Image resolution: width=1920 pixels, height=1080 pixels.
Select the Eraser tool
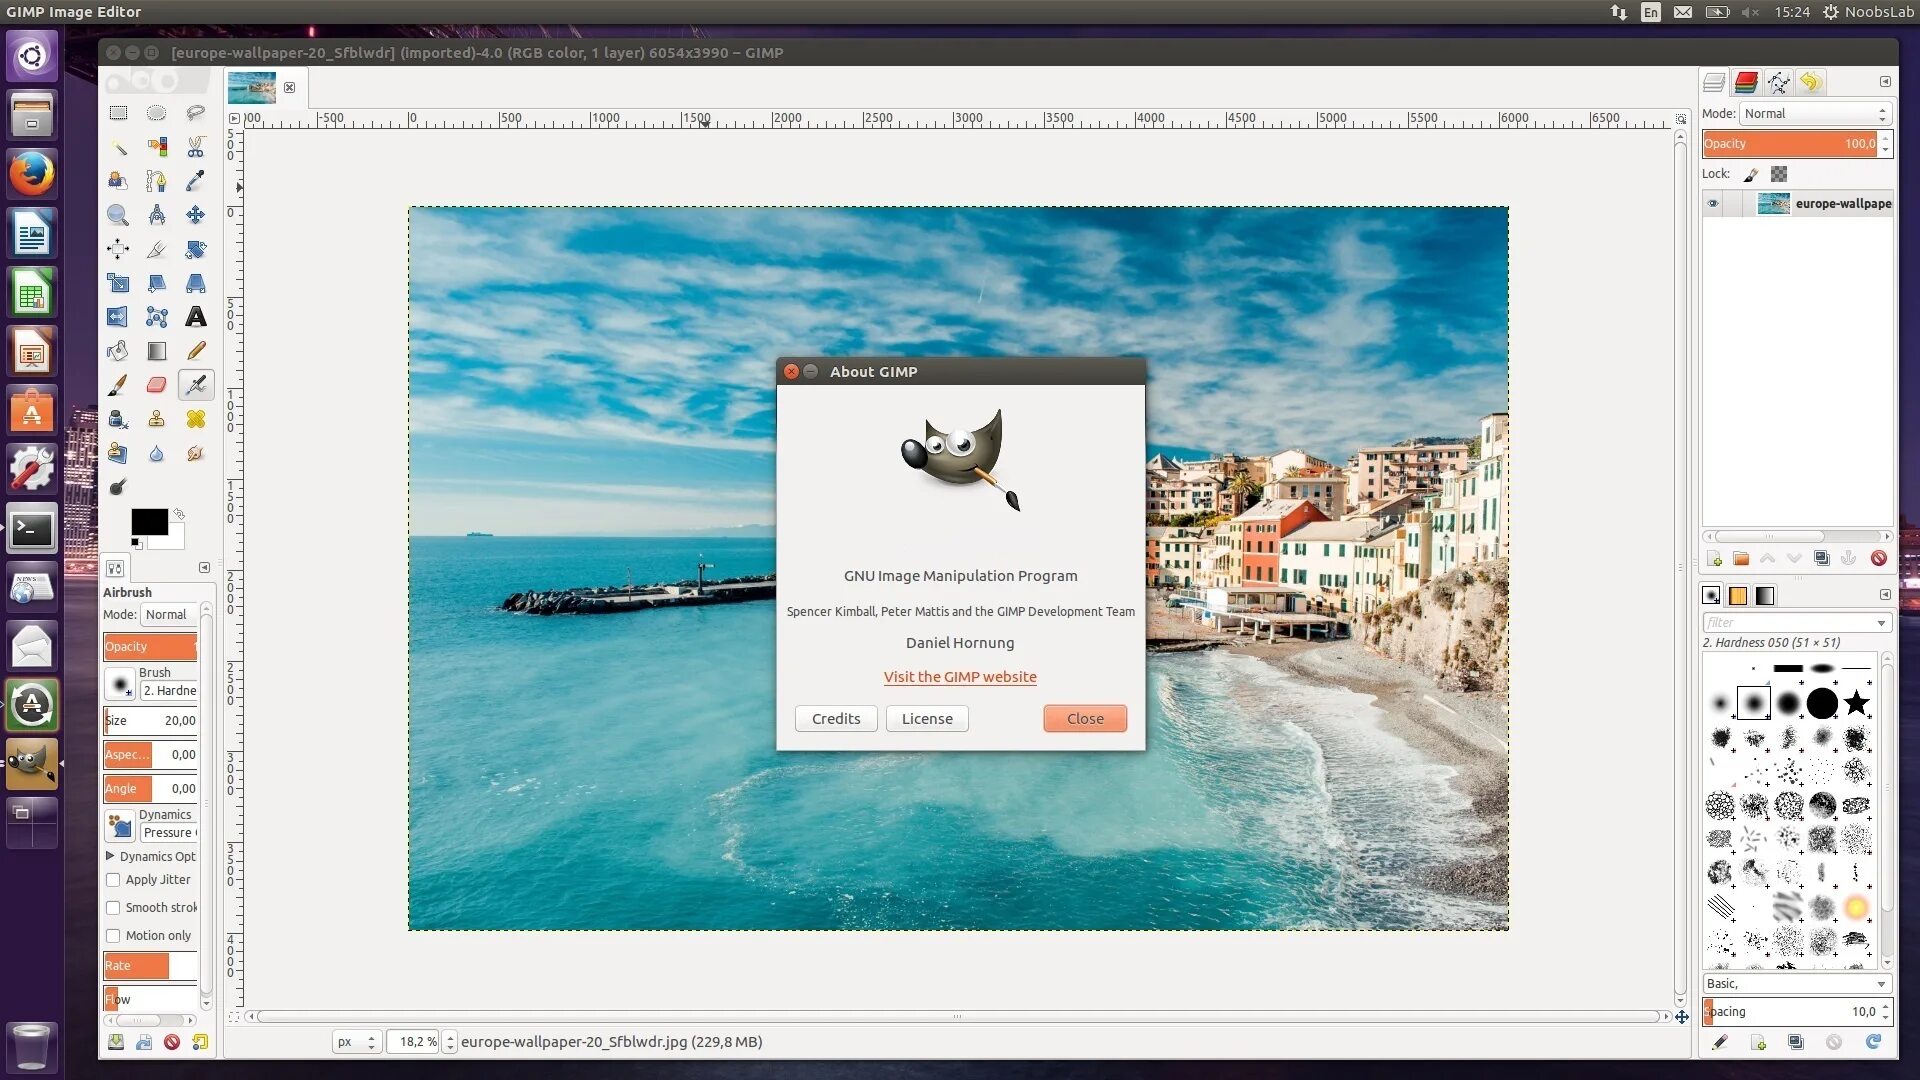[156, 385]
